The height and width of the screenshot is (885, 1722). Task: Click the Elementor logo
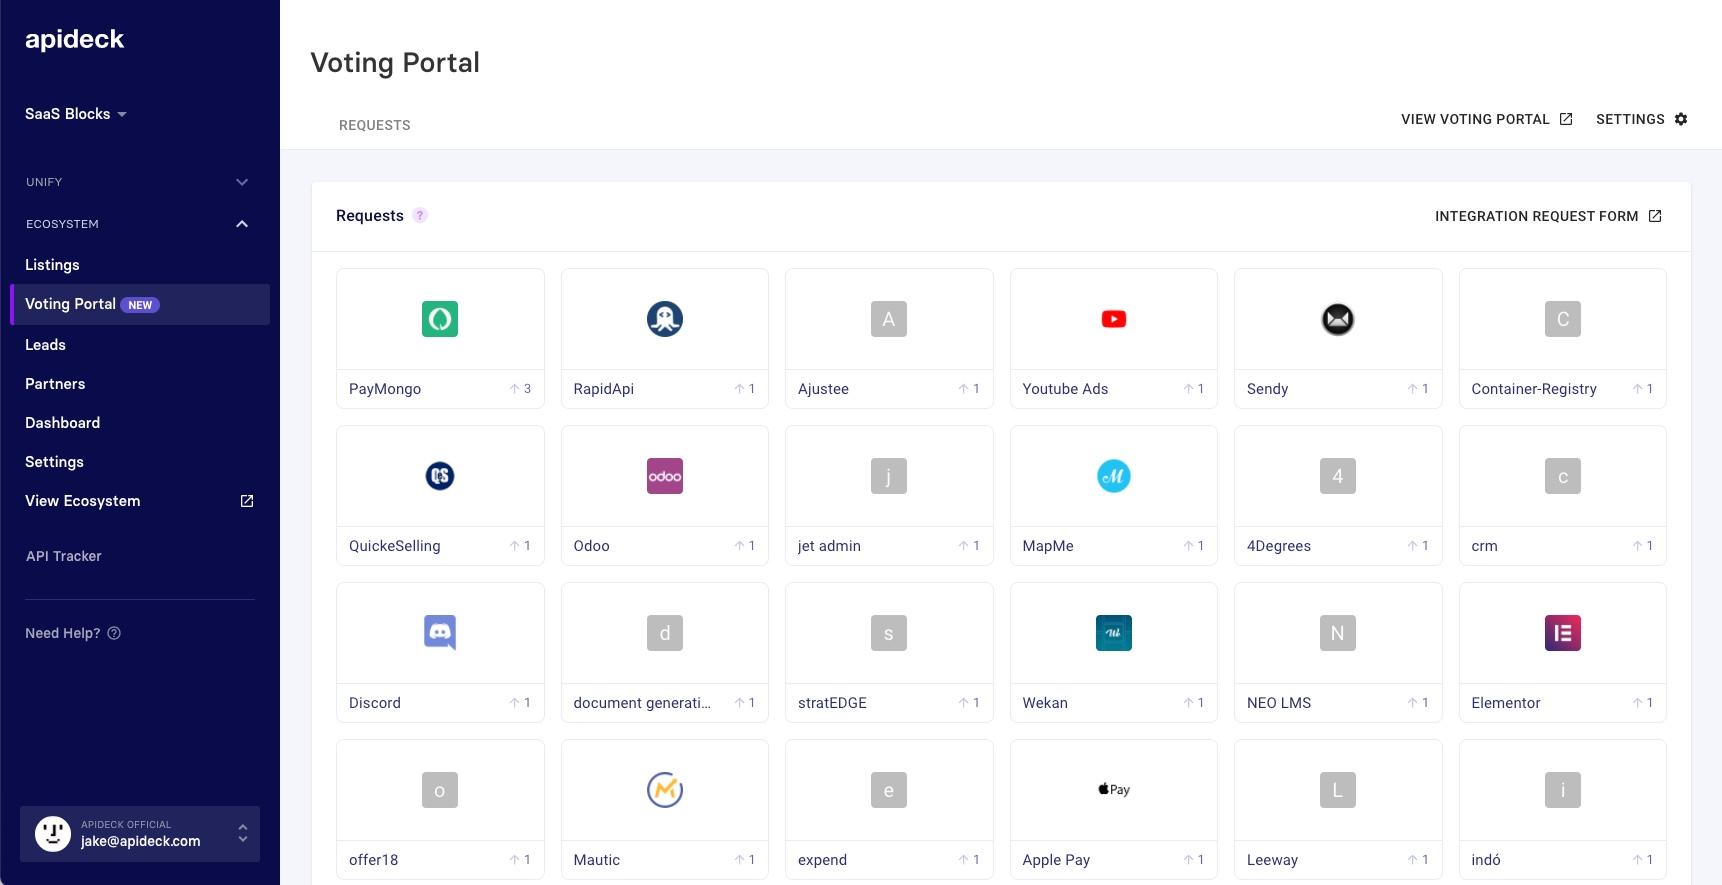click(x=1563, y=633)
